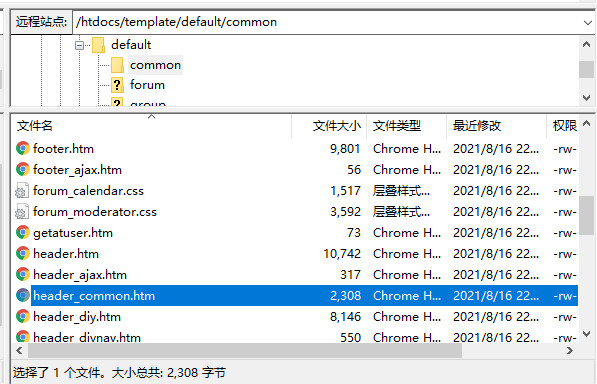Select the file header.htm
Screen dimensions: 597x384
[66, 253]
